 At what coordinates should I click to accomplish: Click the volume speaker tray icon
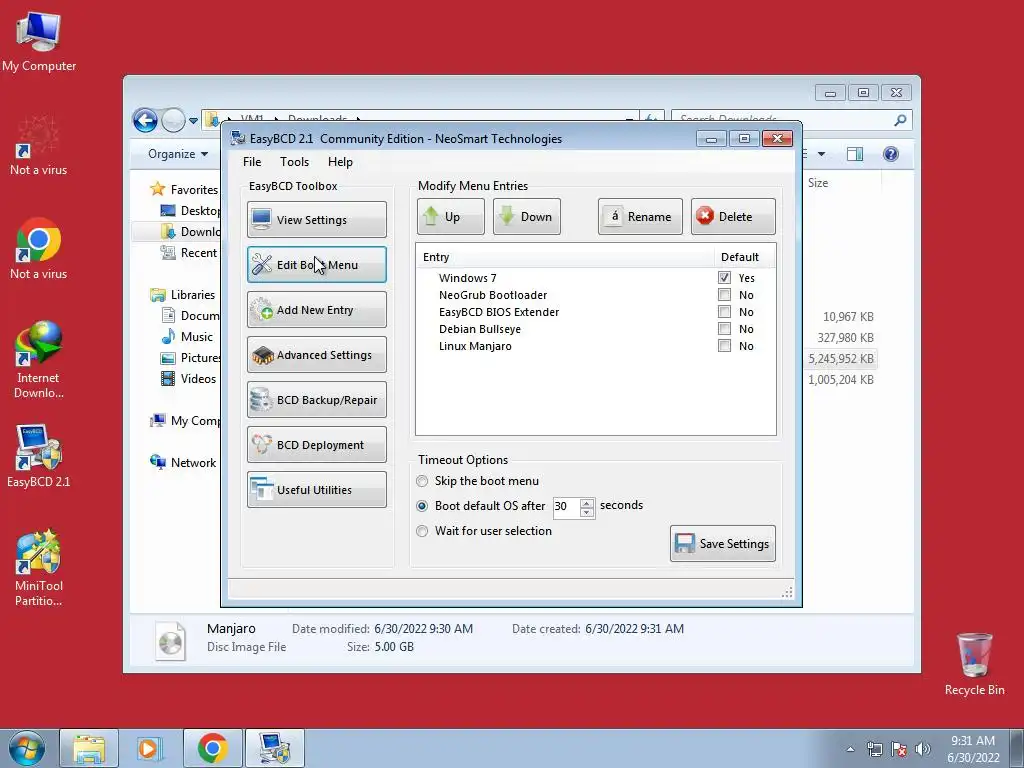click(922, 749)
